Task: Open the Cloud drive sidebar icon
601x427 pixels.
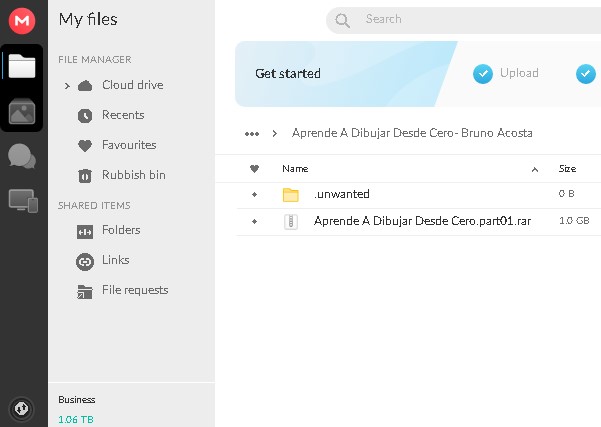Action: pyautogui.click(x=22, y=66)
